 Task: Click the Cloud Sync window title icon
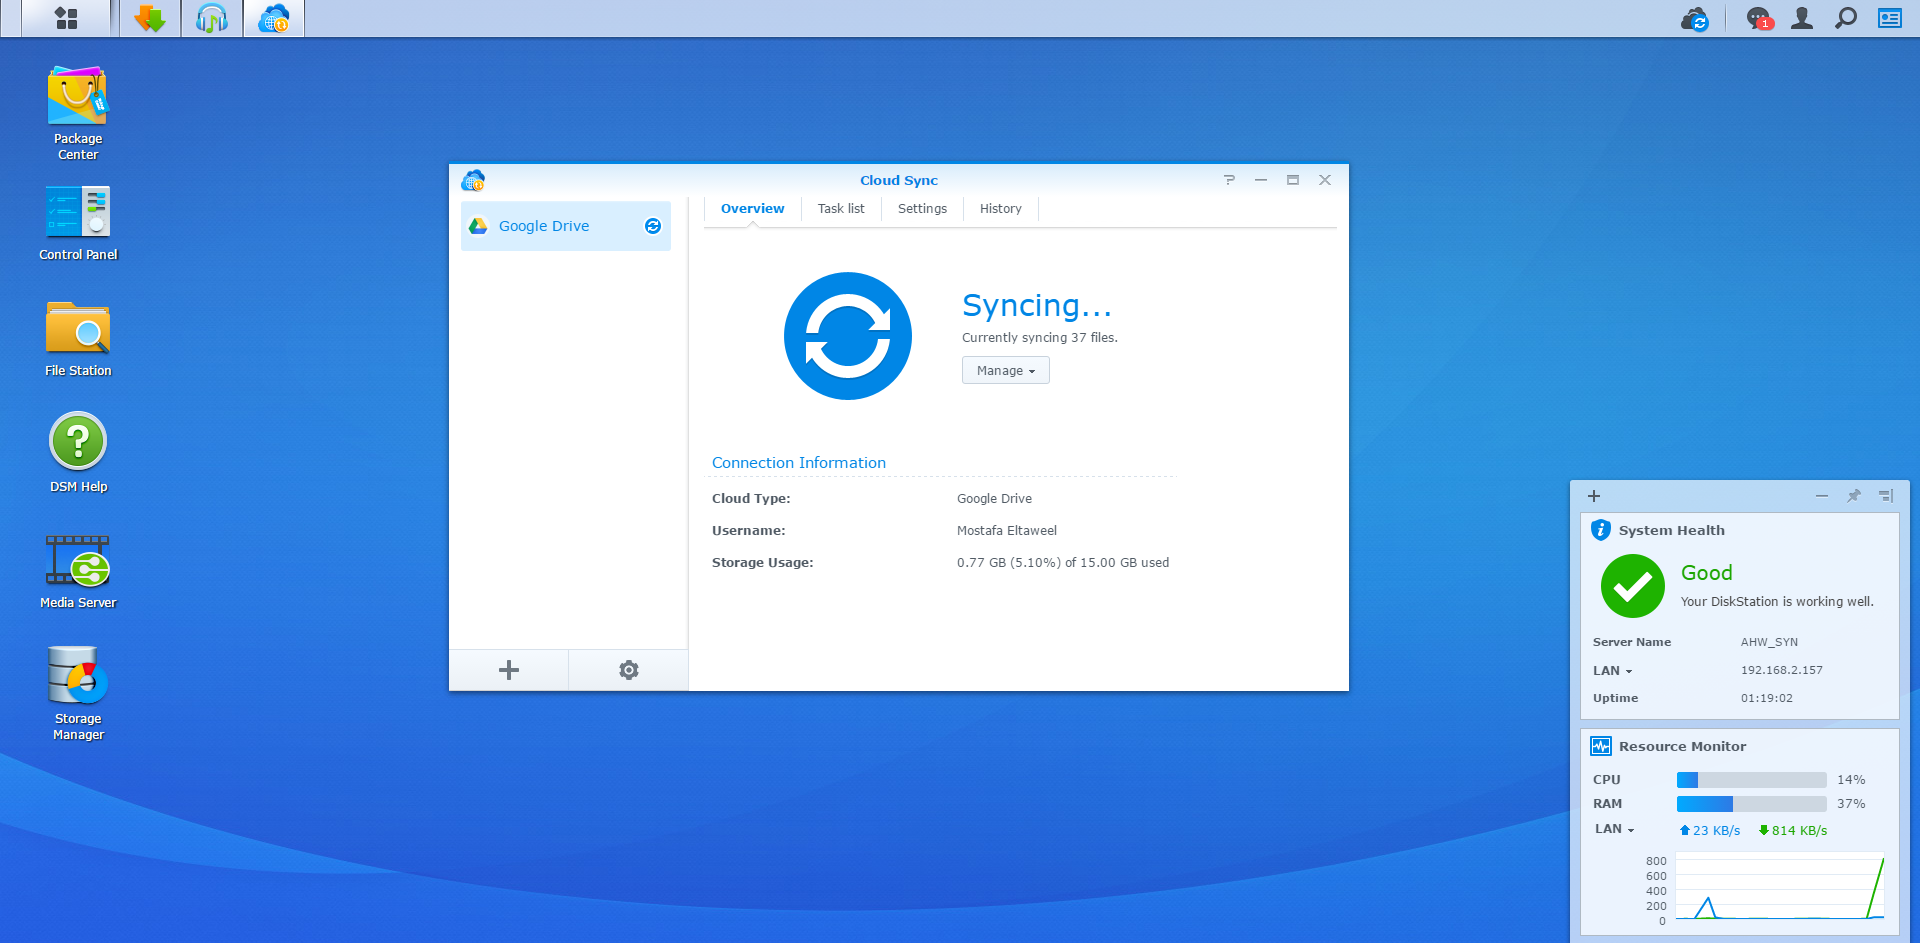[x=473, y=181]
